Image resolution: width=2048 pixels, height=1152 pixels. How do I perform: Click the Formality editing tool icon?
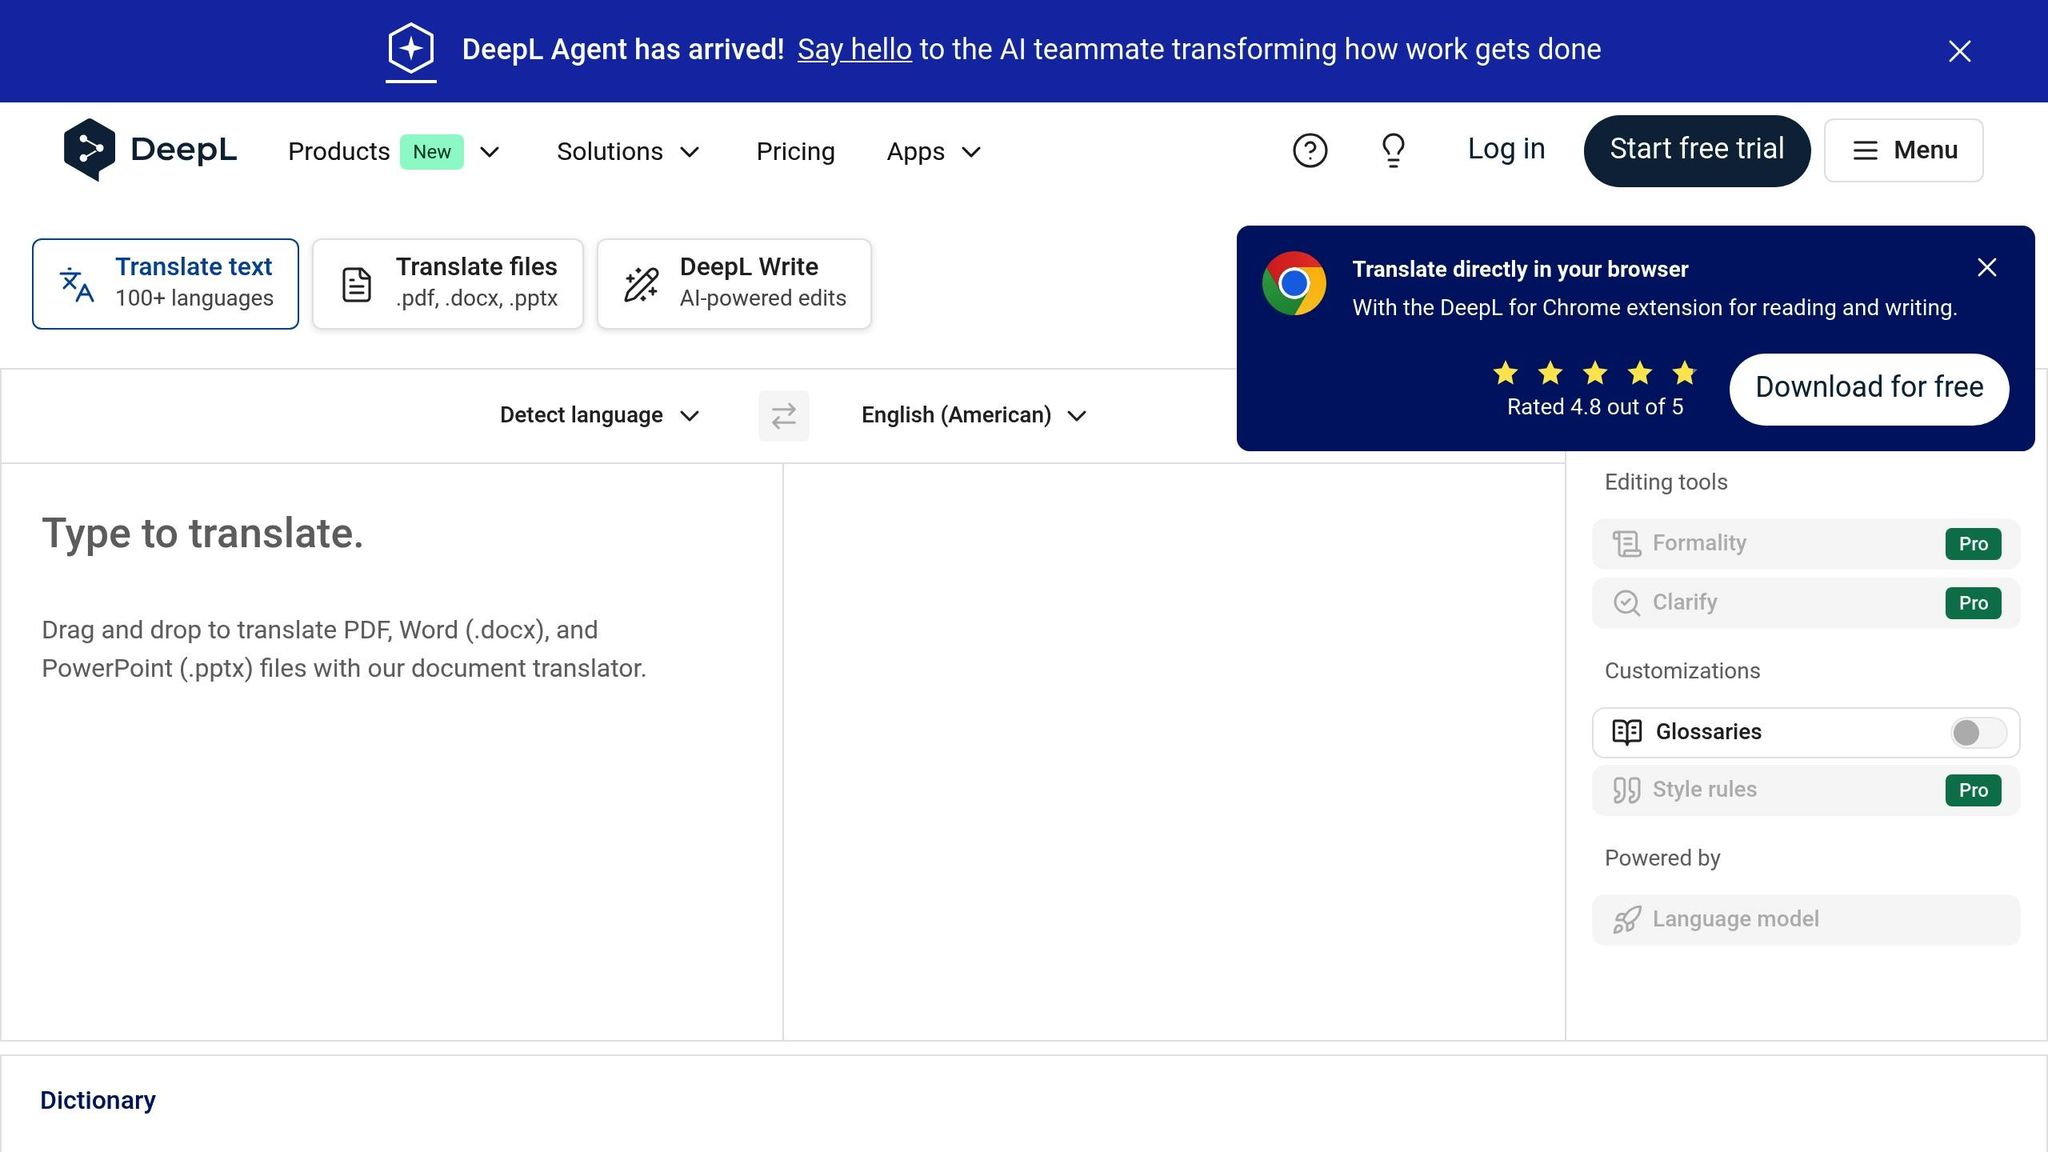[1626, 543]
